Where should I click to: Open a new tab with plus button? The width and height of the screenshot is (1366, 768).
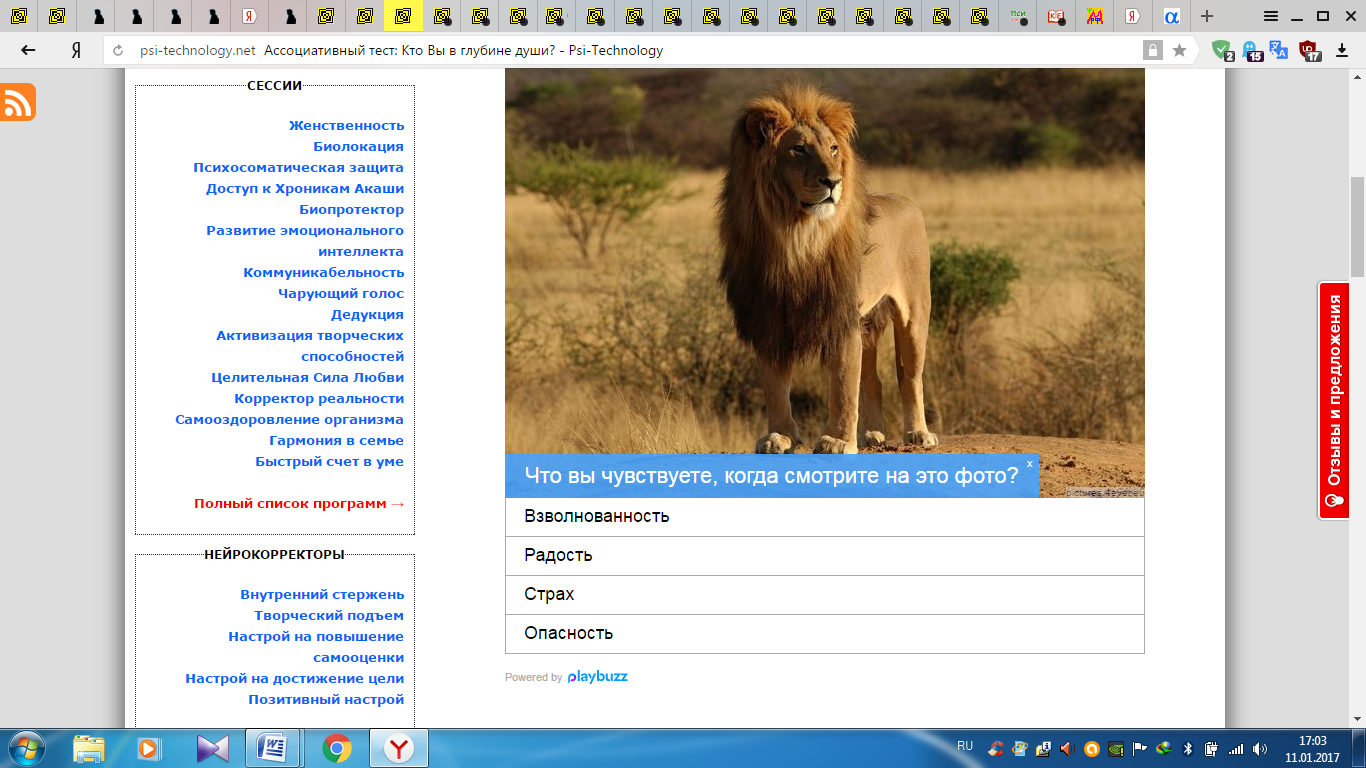coord(1207,16)
